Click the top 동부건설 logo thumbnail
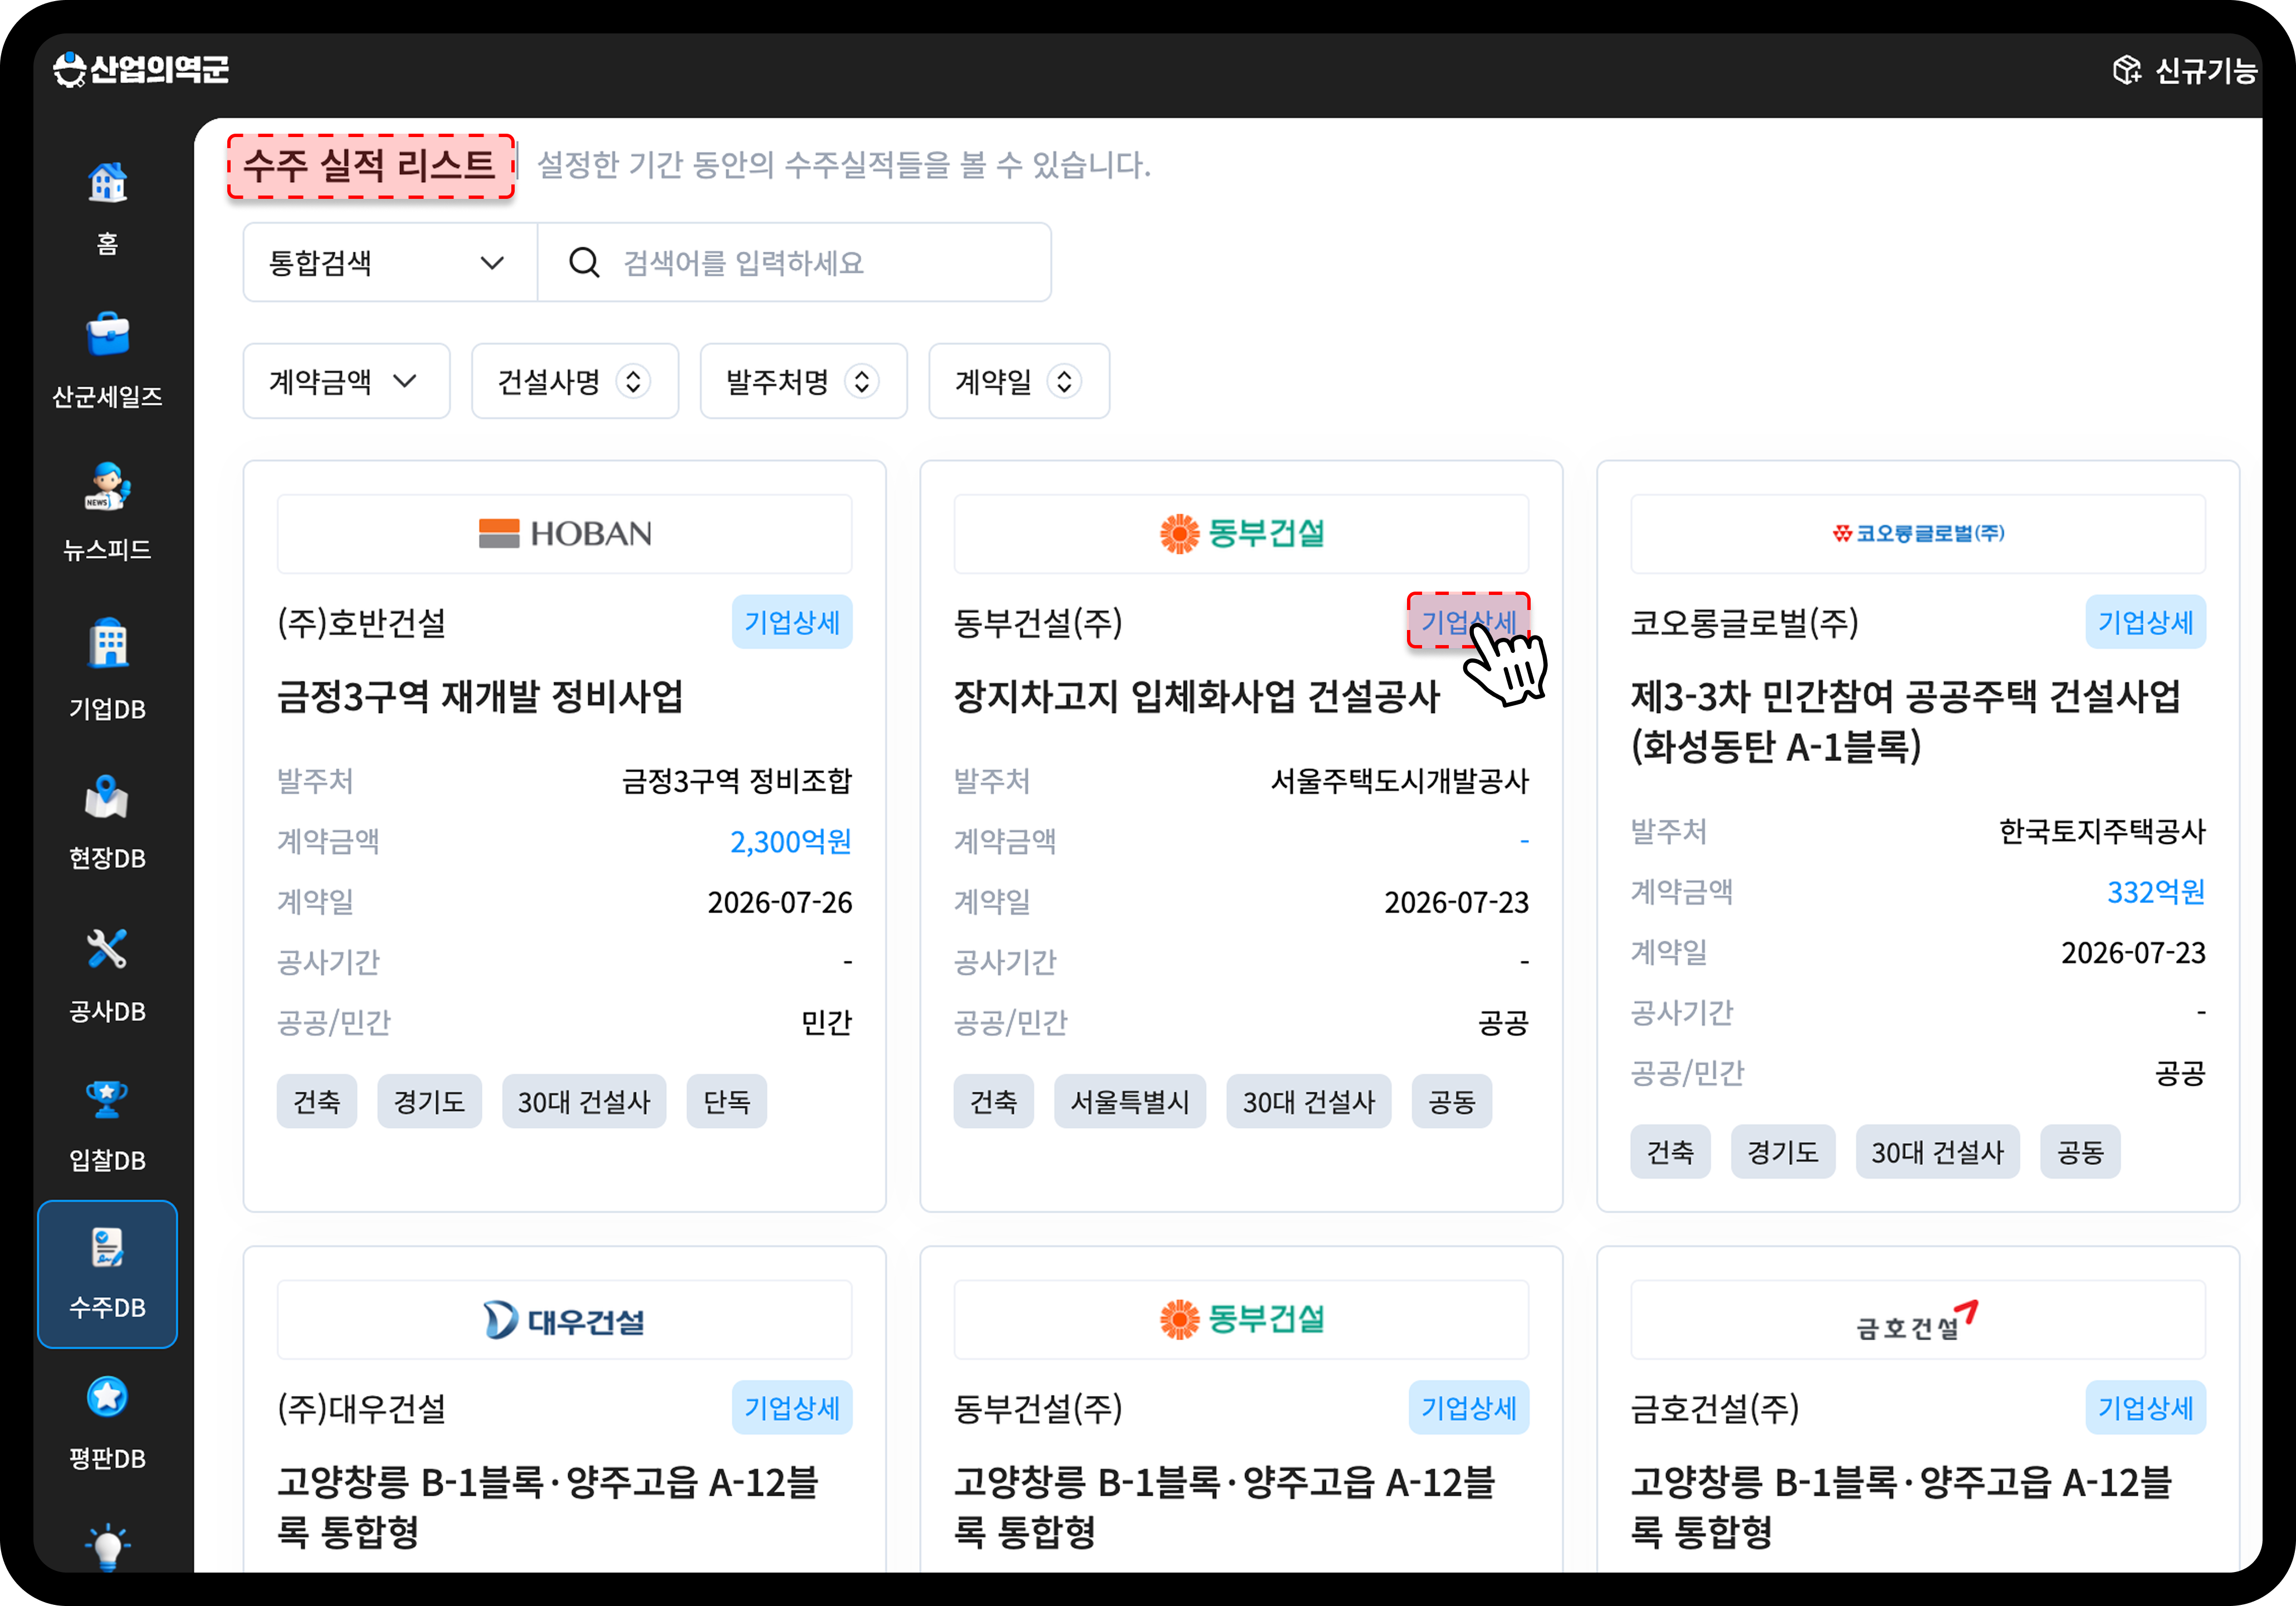 (x=1241, y=533)
